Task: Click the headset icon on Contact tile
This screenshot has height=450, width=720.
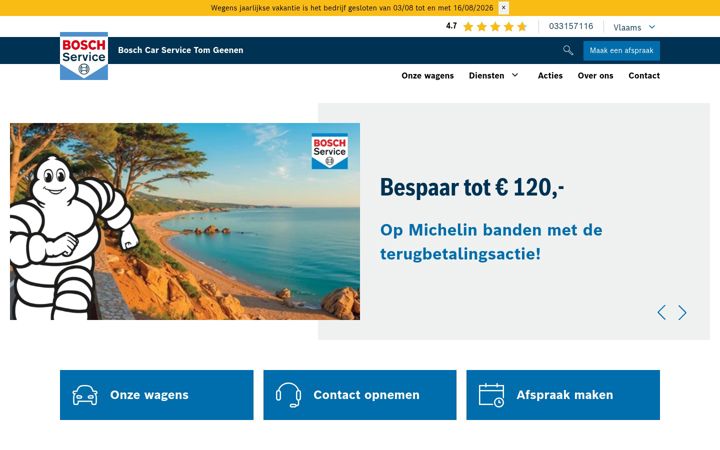Action: [x=288, y=395]
